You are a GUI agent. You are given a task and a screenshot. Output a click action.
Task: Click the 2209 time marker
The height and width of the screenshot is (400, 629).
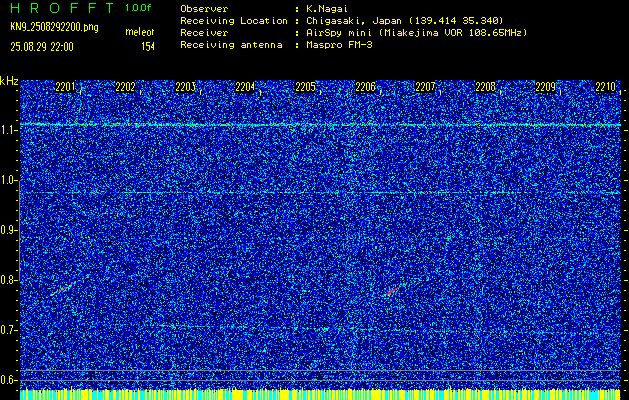point(545,87)
